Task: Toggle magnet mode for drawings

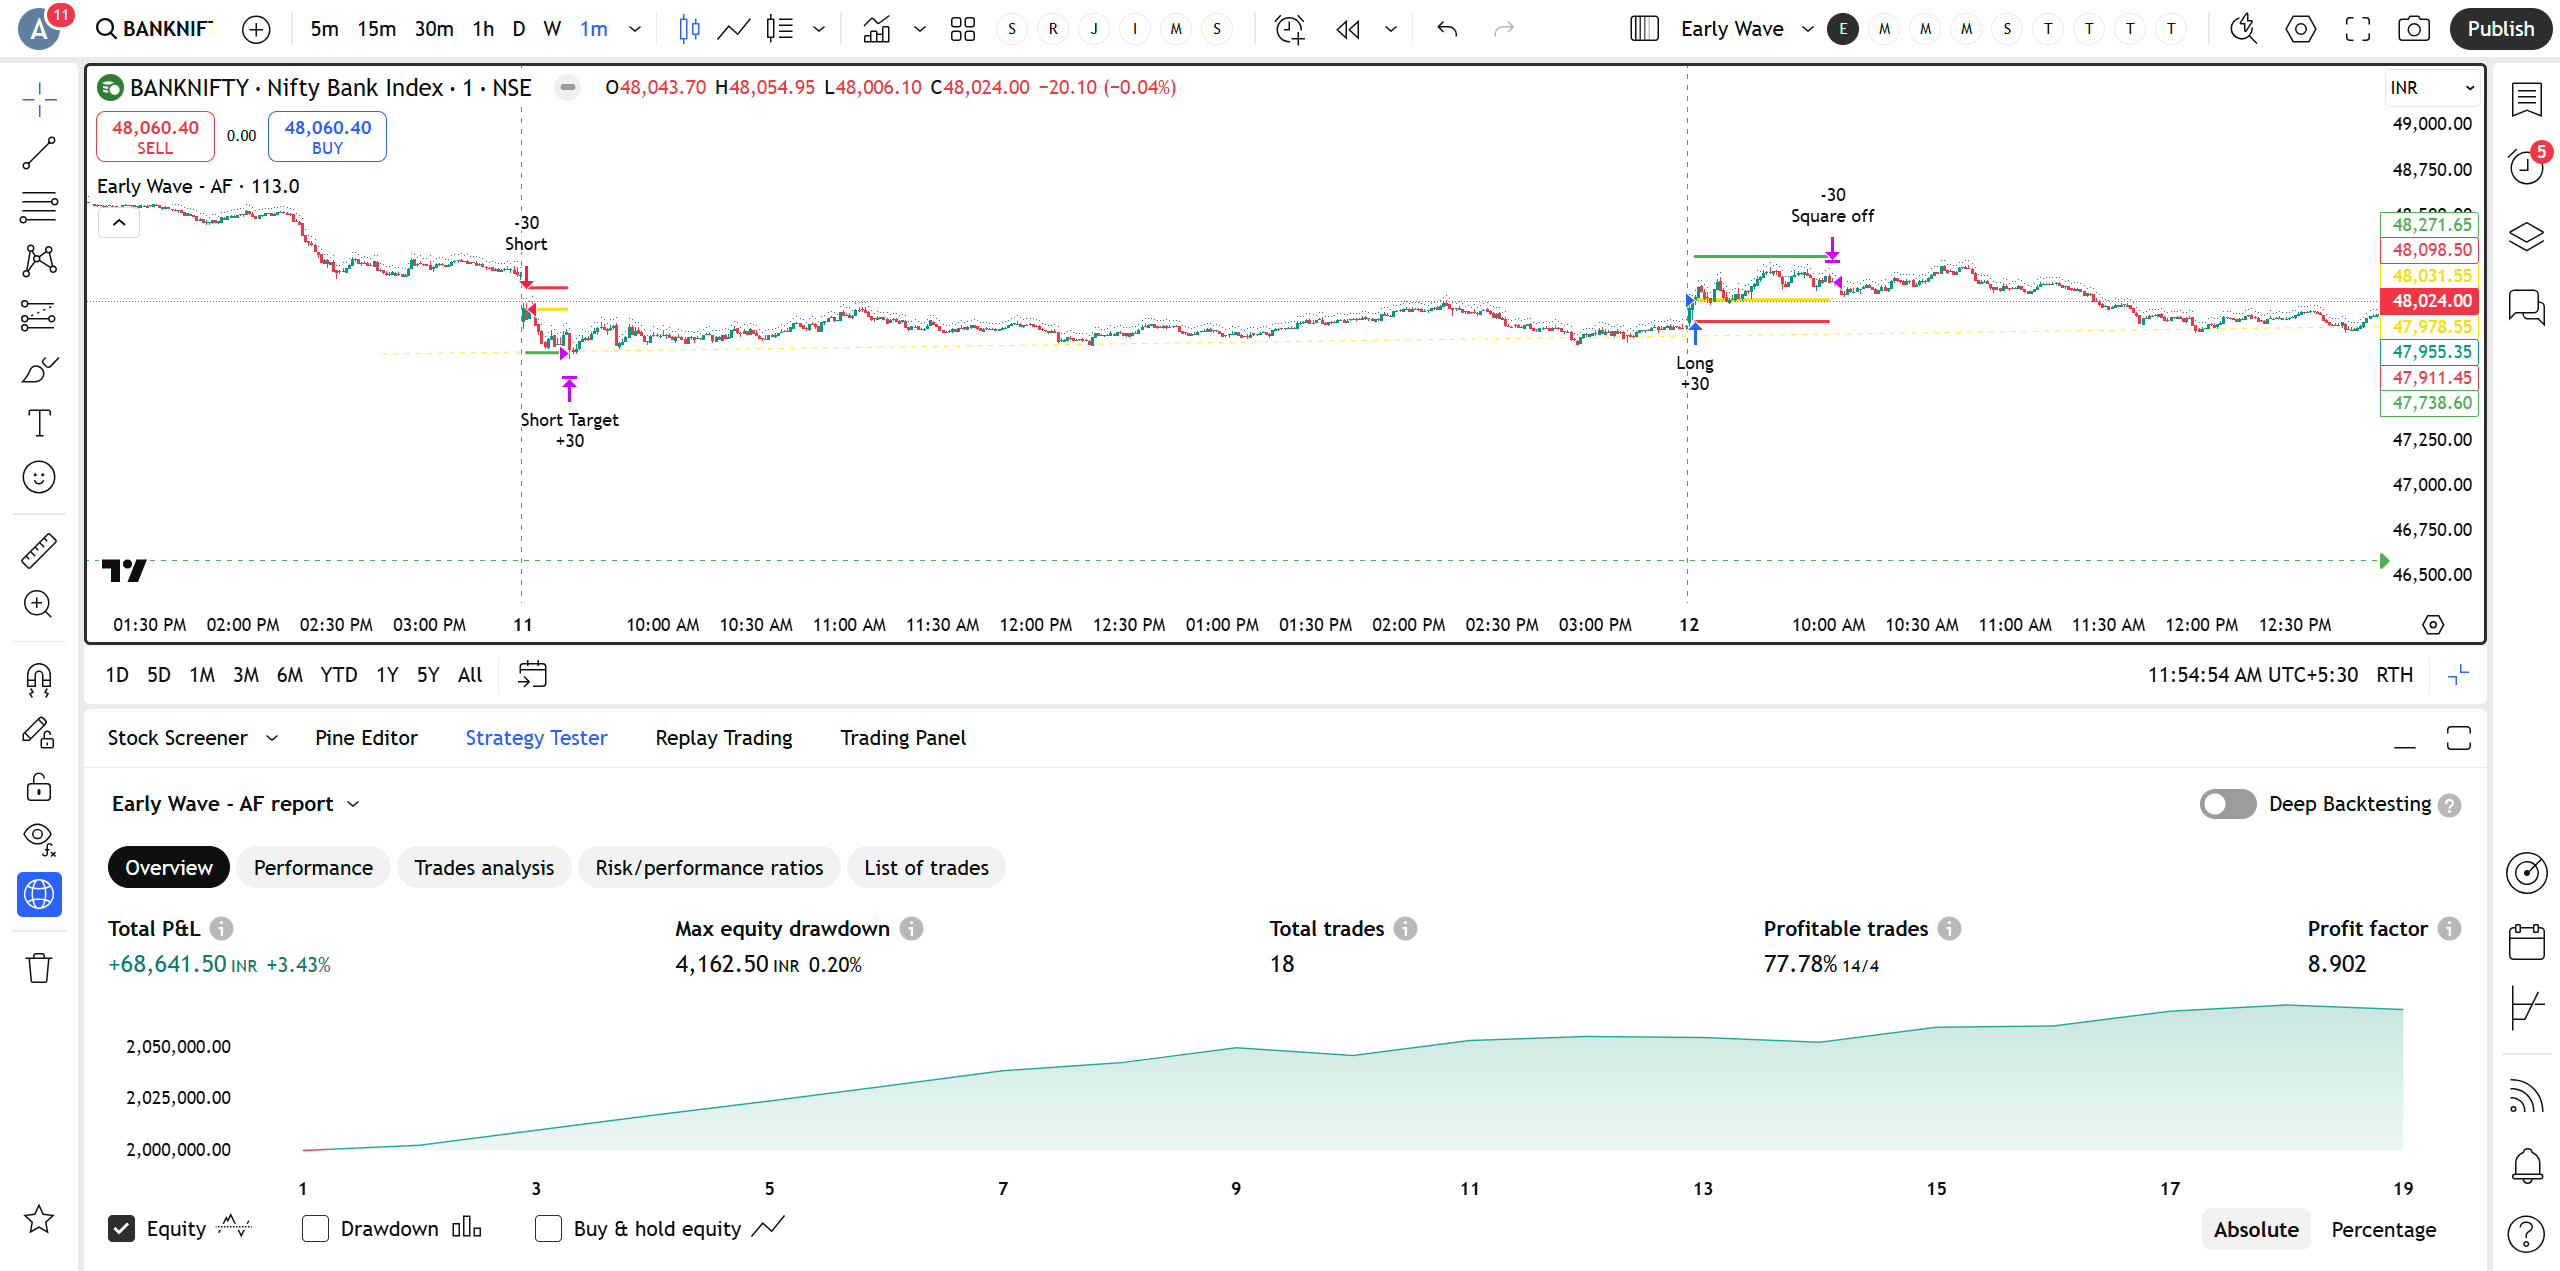Action: pos(39,680)
